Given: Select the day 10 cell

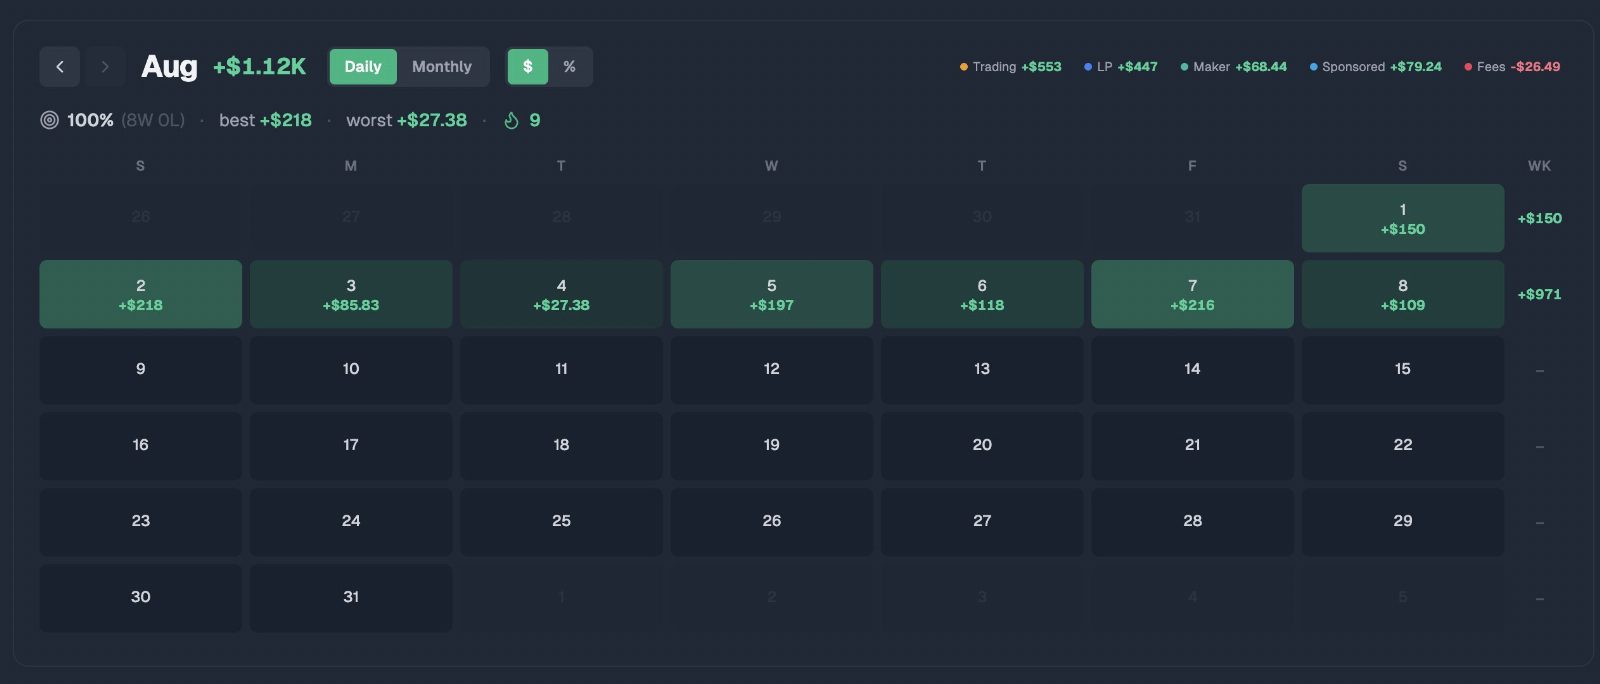Looking at the screenshot, I should 351,370.
